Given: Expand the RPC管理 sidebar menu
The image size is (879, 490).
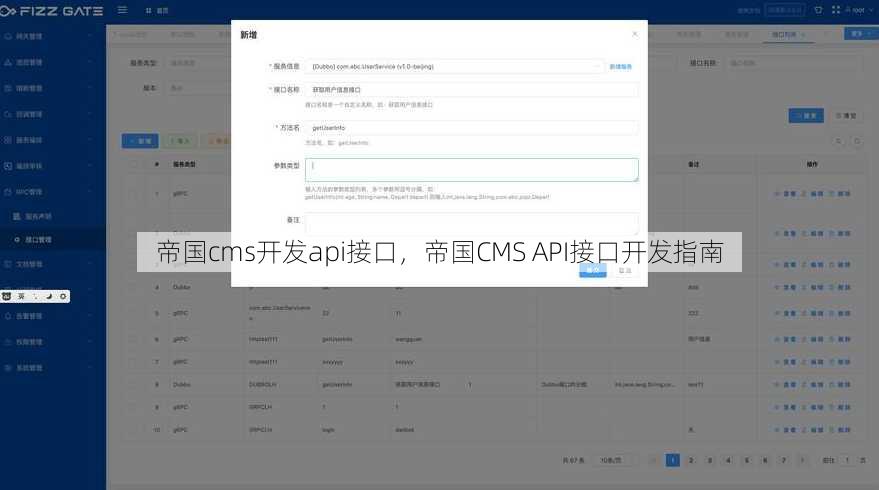Looking at the screenshot, I should (x=29, y=192).
